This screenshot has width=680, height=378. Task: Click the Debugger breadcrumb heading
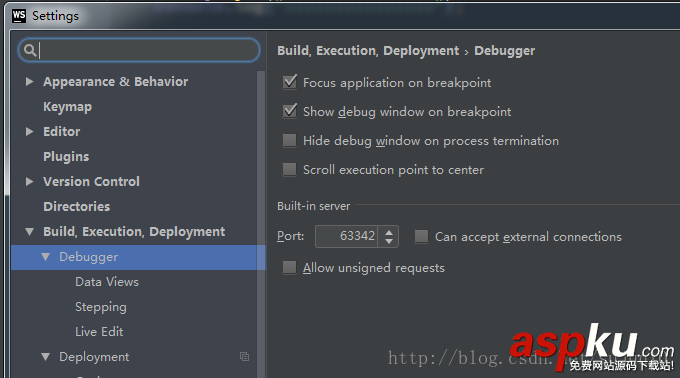coord(504,51)
